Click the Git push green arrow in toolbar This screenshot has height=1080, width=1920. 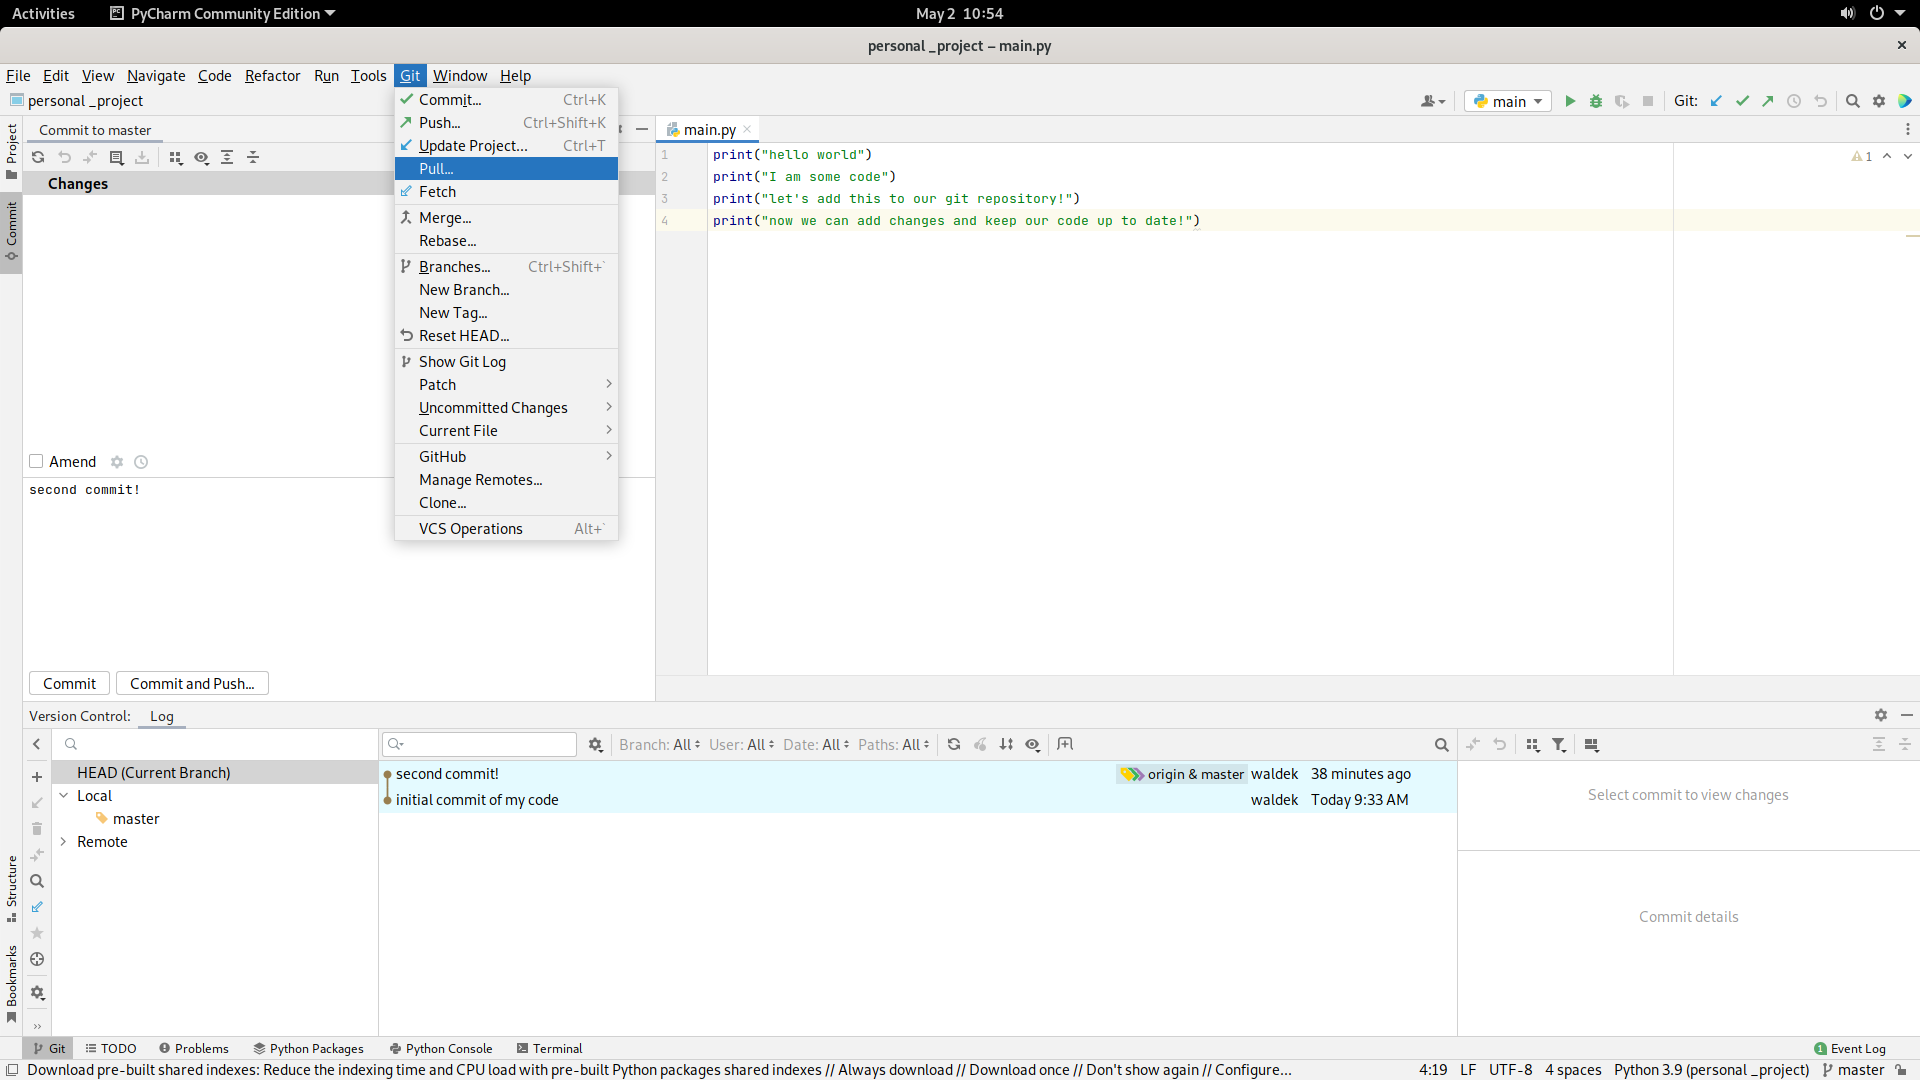point(1768,101)
